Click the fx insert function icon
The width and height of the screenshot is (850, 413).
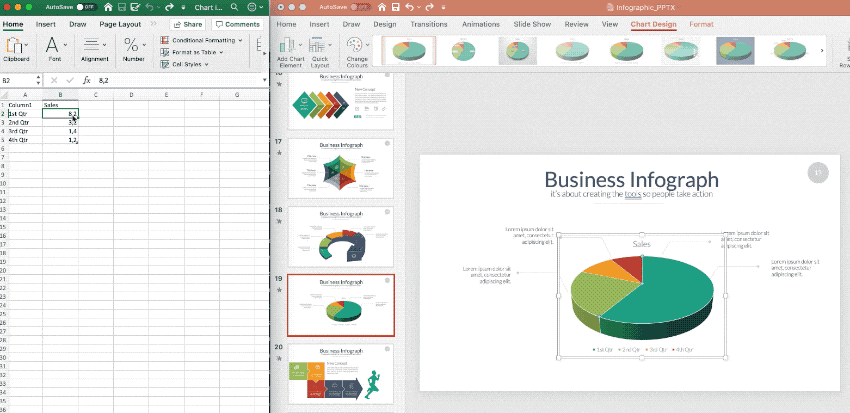(87, 80)
